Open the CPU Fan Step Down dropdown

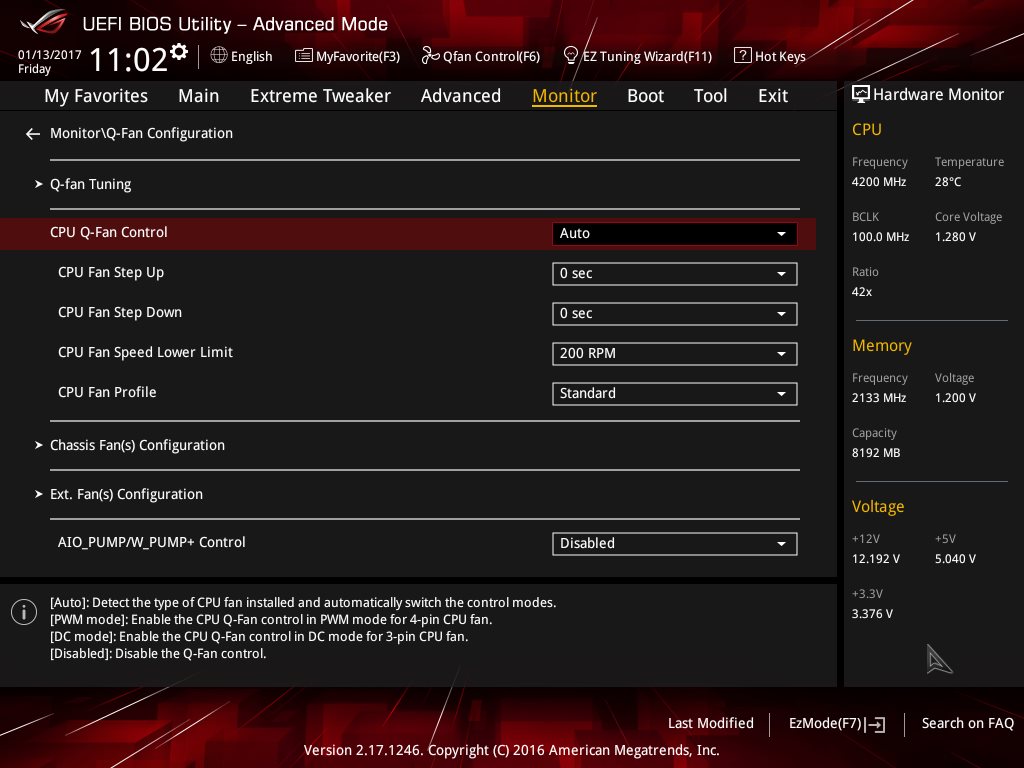pos(674,313)
